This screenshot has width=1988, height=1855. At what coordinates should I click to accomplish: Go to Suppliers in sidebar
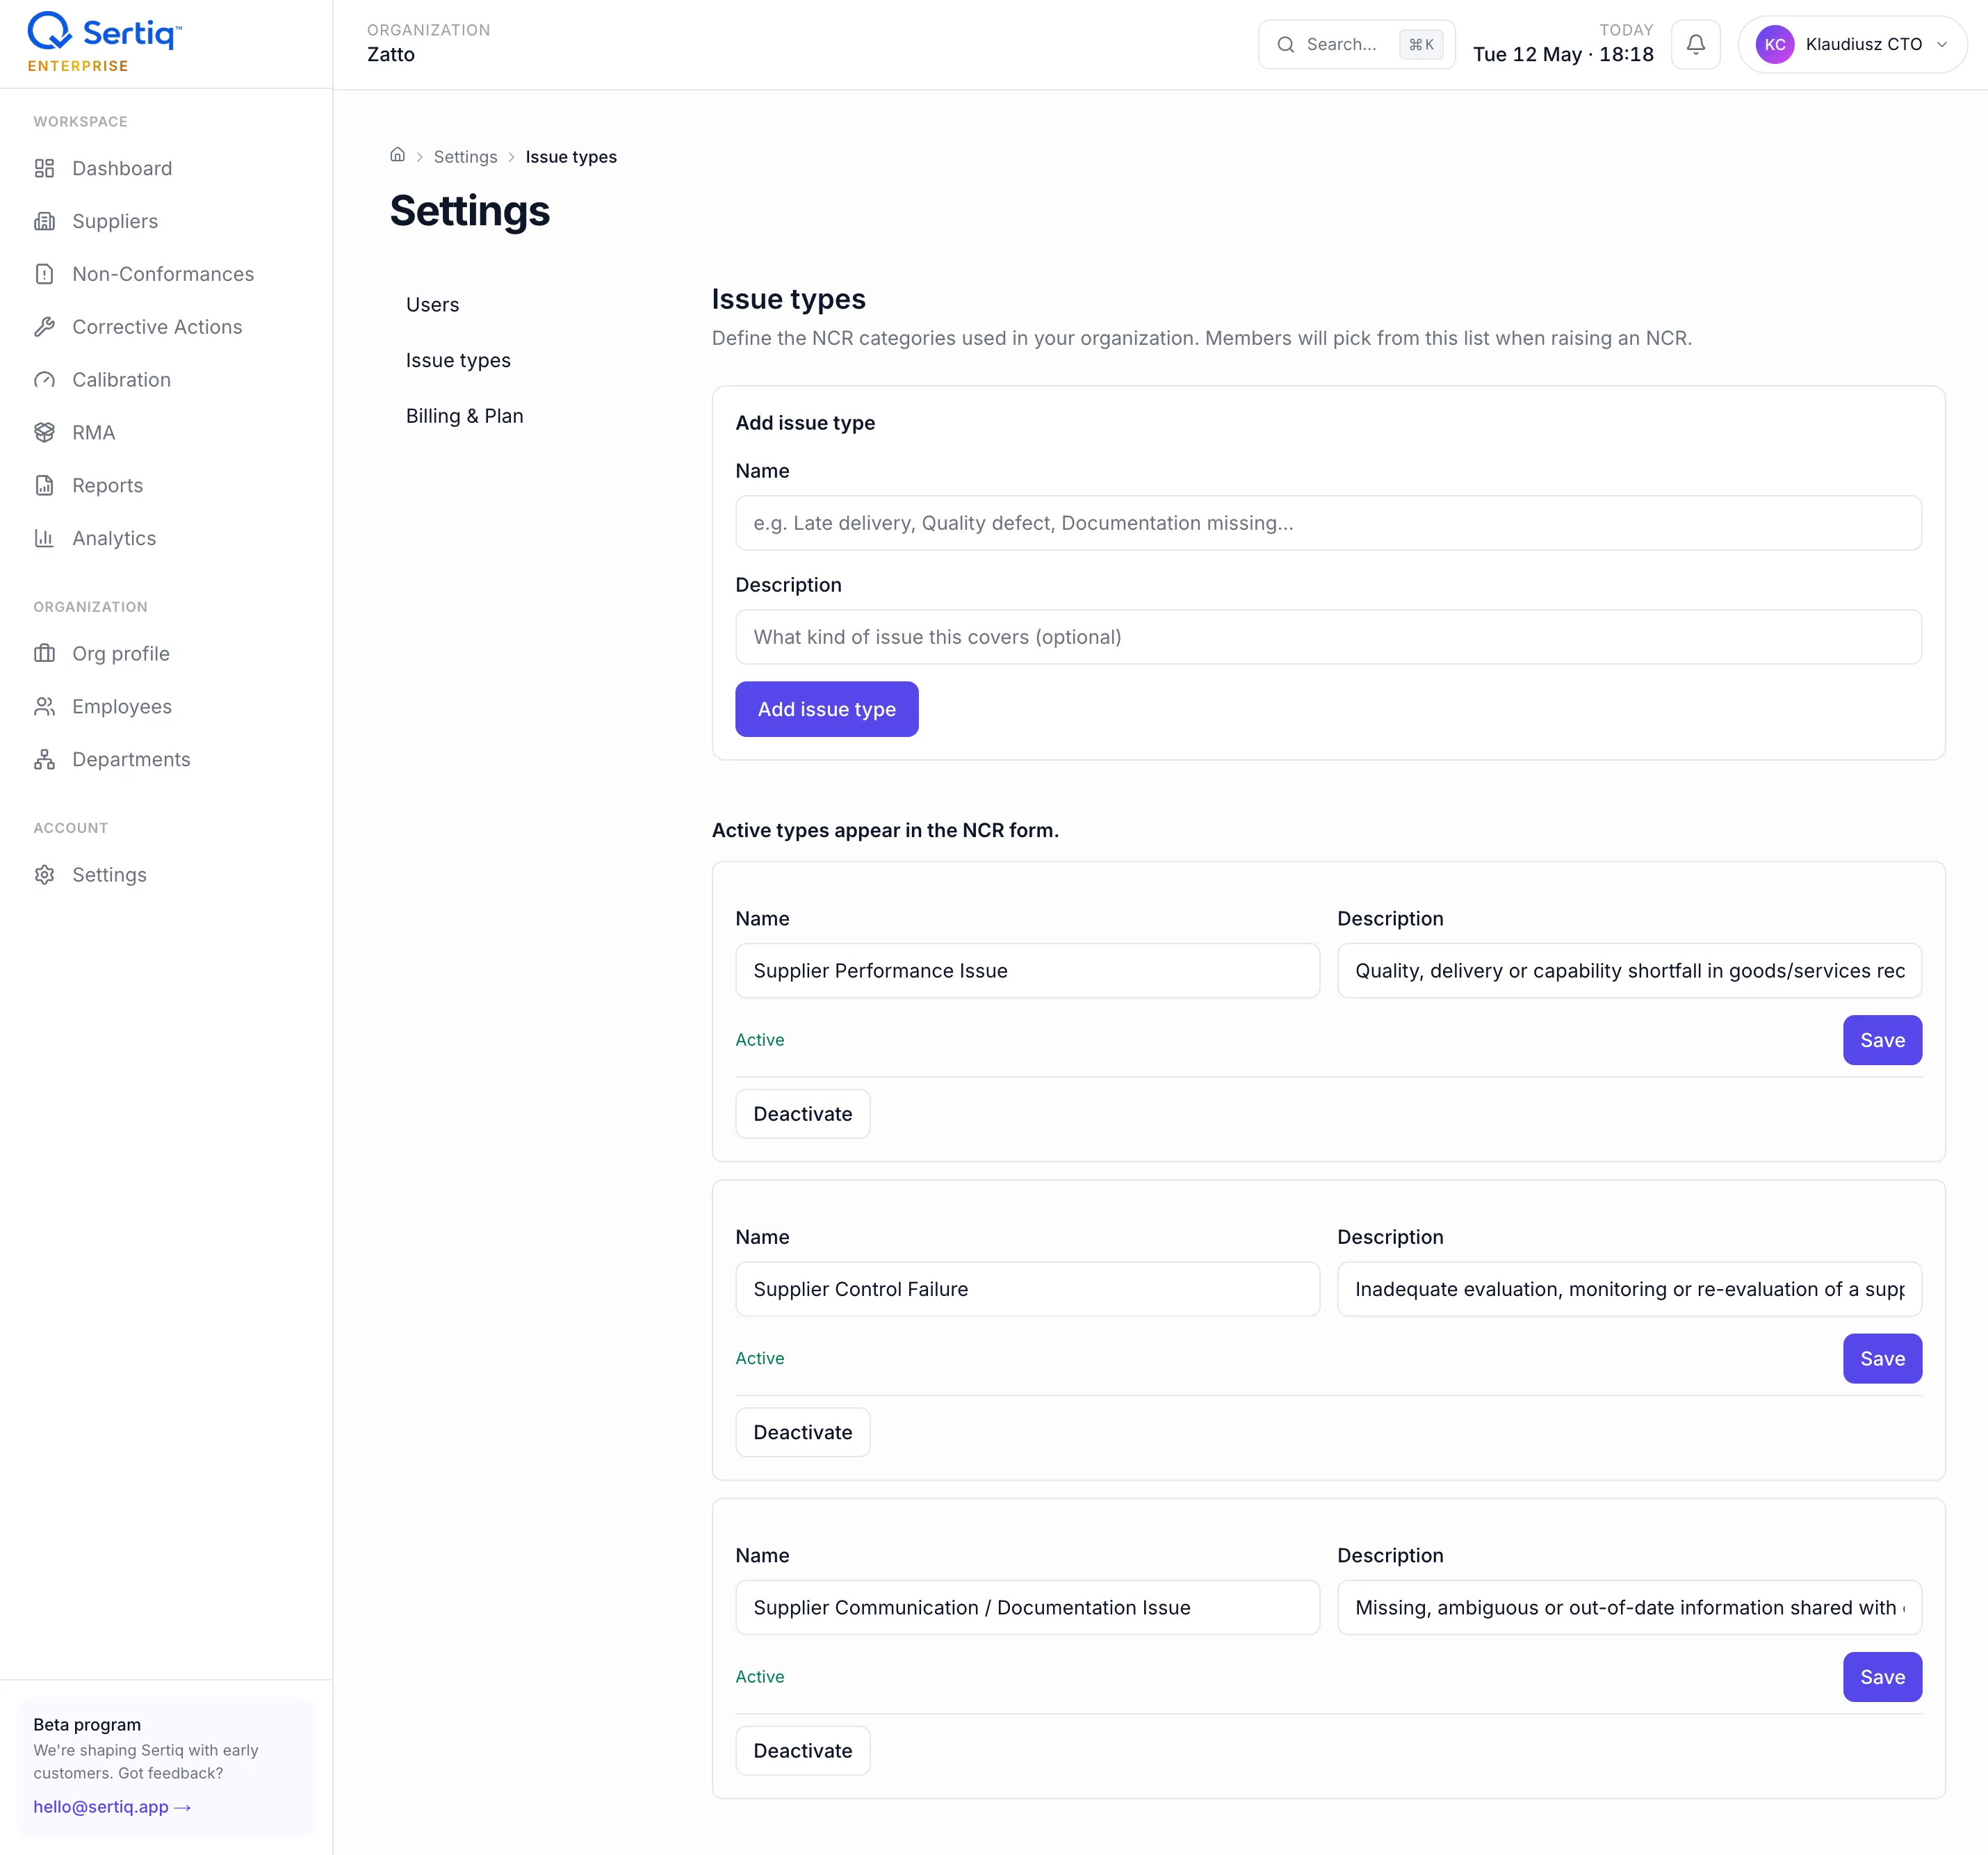pos(115,221)
